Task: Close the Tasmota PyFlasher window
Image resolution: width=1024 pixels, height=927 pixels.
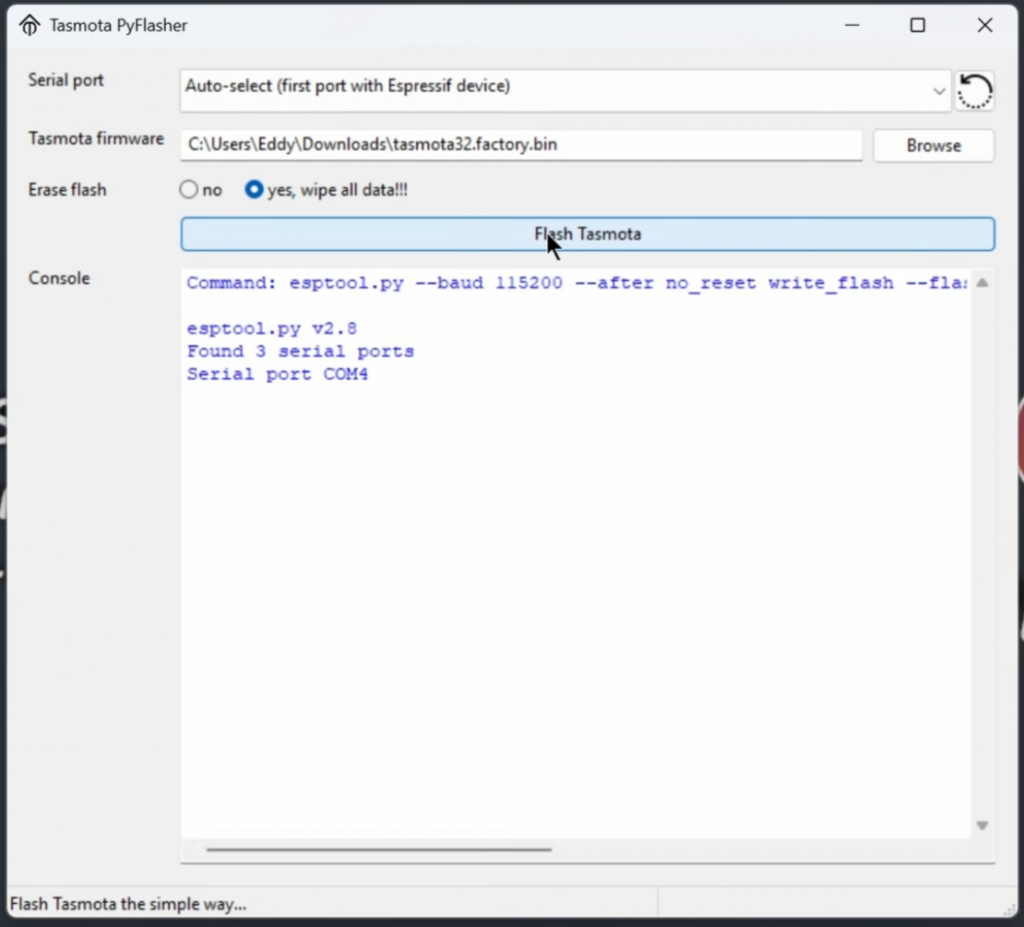Action: click(x=985, y=26)
